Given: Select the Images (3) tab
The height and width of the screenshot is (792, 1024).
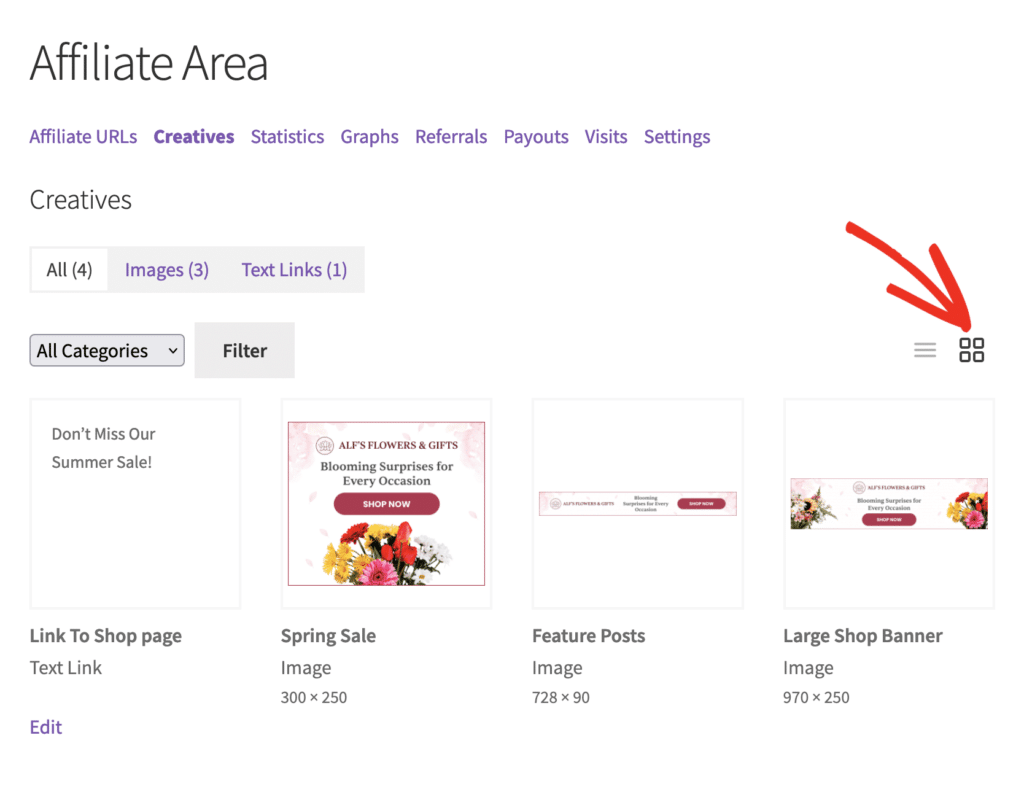Looking at the screenshot, I should [x=167, y=270].
